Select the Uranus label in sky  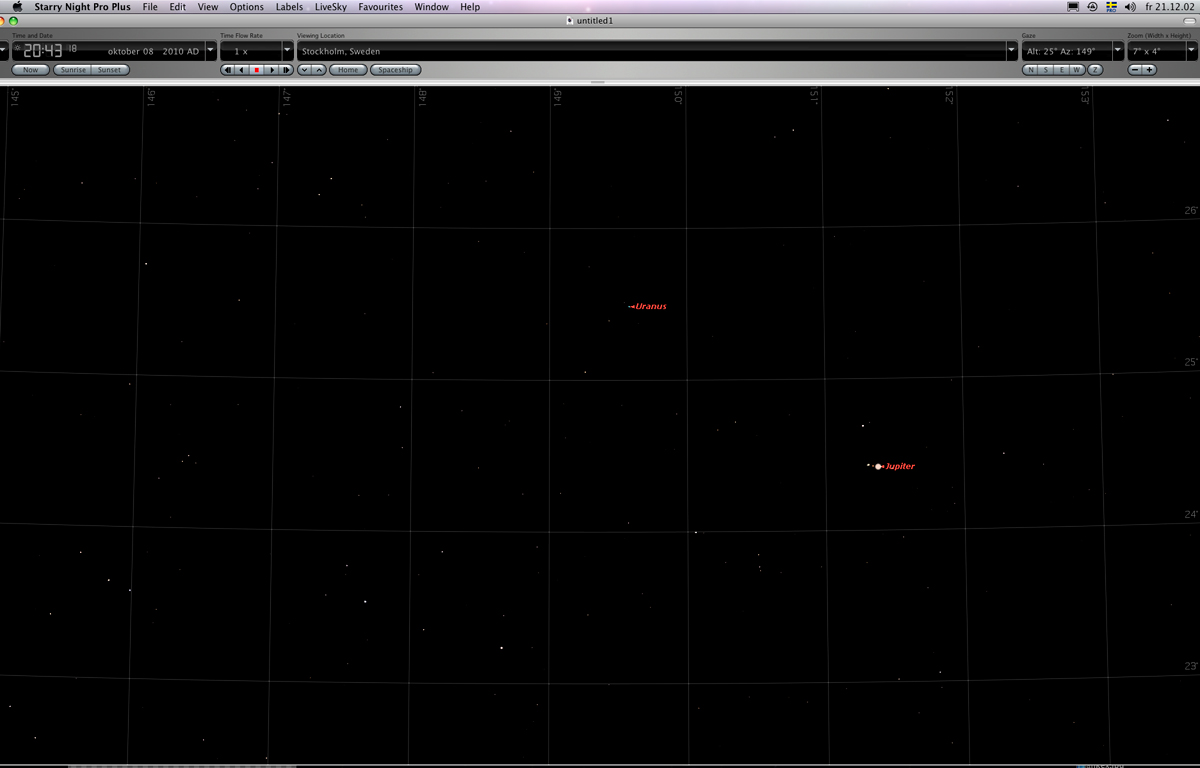click(x=650, y=306)
